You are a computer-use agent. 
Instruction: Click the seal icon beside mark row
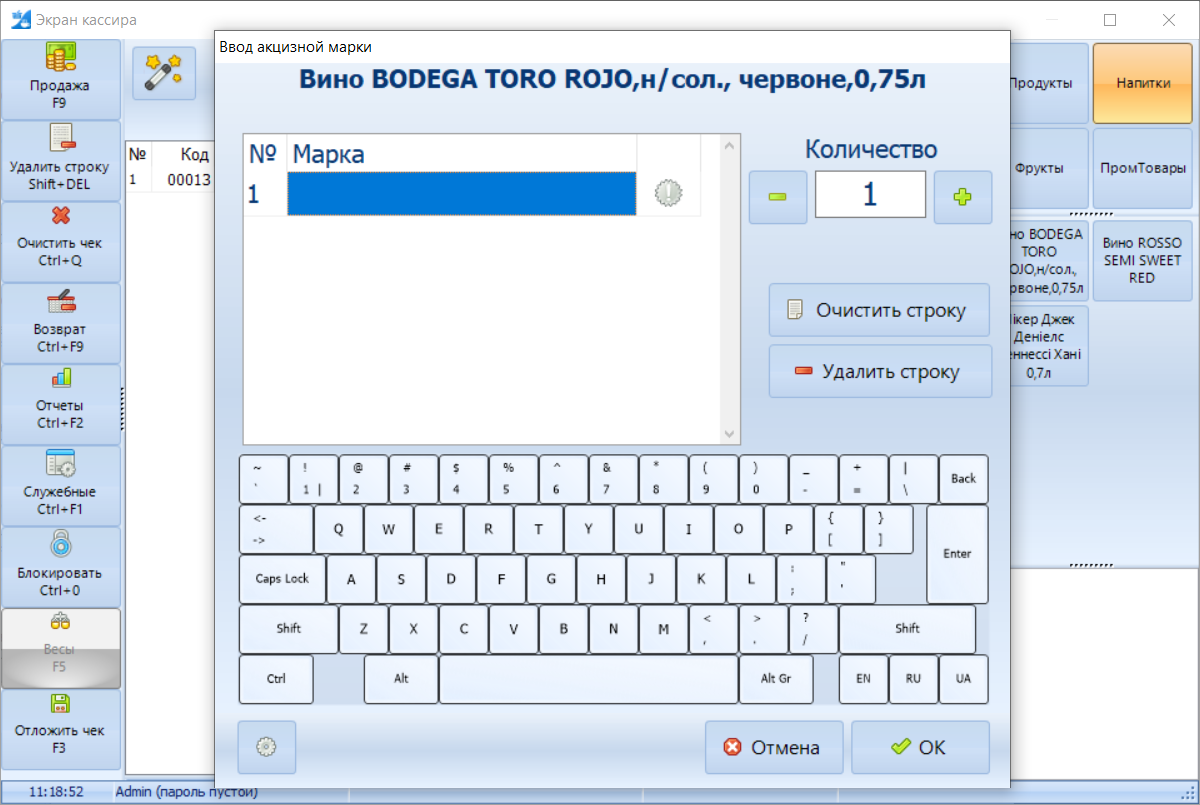668,193
